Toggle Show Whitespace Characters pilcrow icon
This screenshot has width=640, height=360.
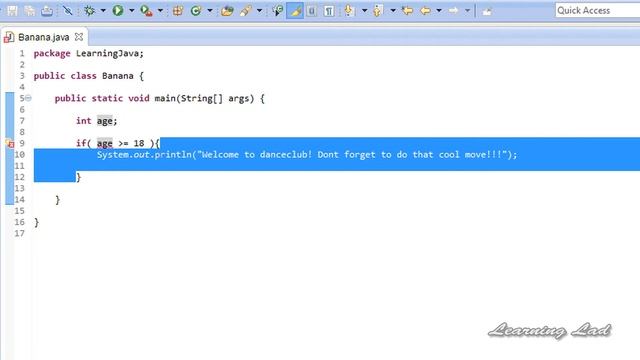(329, 11)
